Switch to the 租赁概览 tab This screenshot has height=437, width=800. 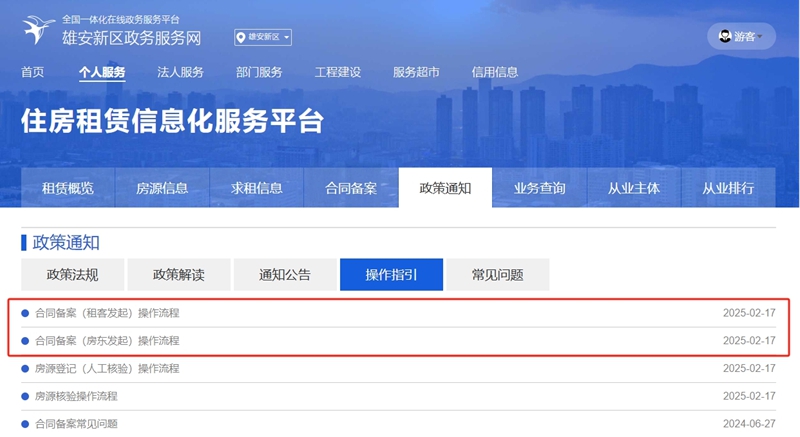point(68,188)
